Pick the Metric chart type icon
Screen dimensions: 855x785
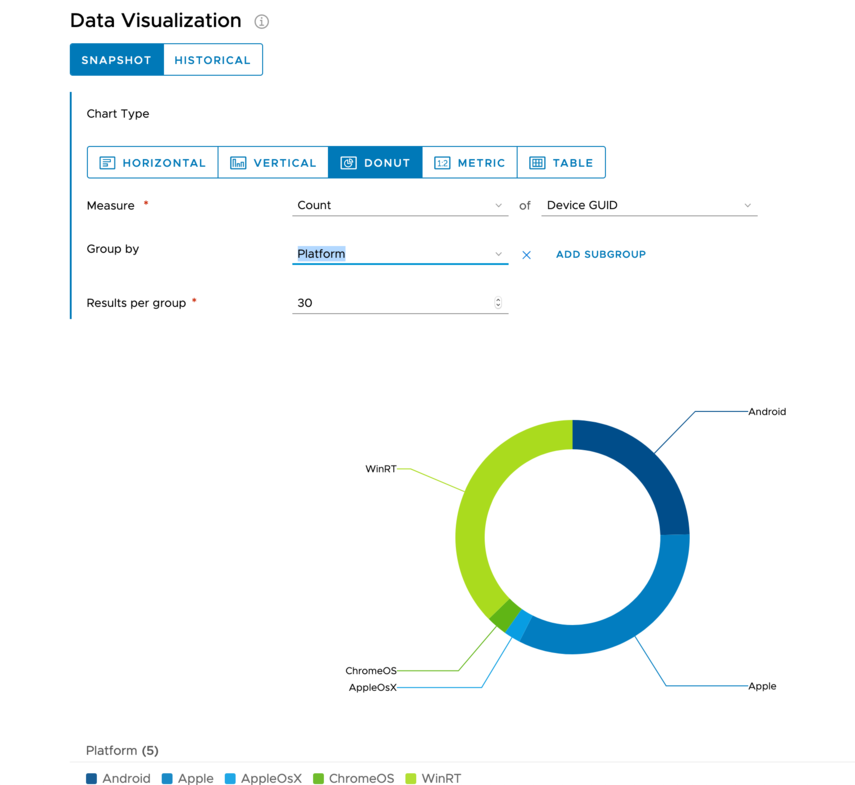pyautogui.click(x=442, y=163)
